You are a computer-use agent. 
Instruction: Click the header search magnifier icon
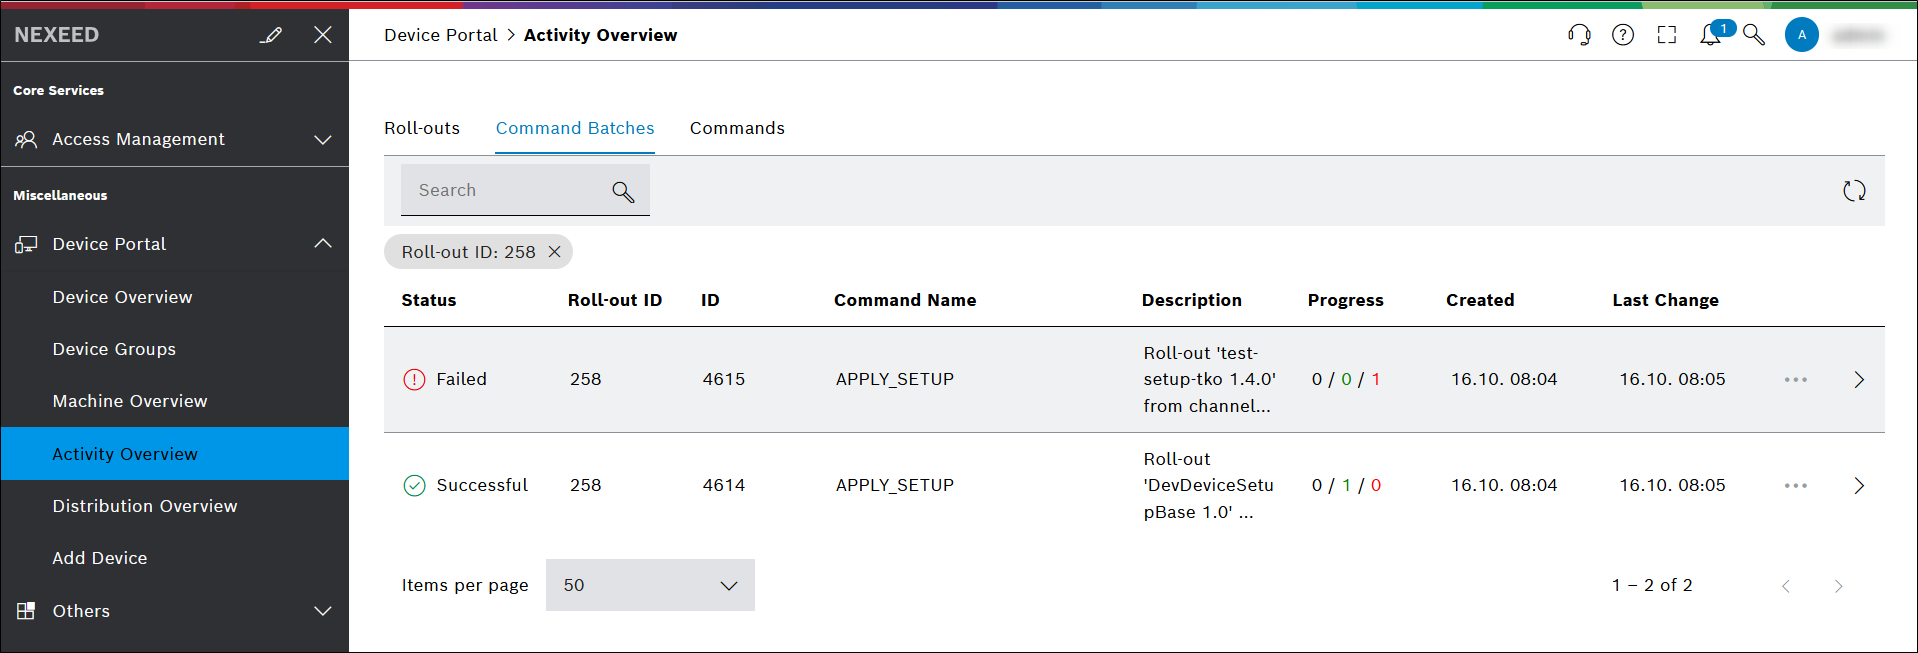1754,35
